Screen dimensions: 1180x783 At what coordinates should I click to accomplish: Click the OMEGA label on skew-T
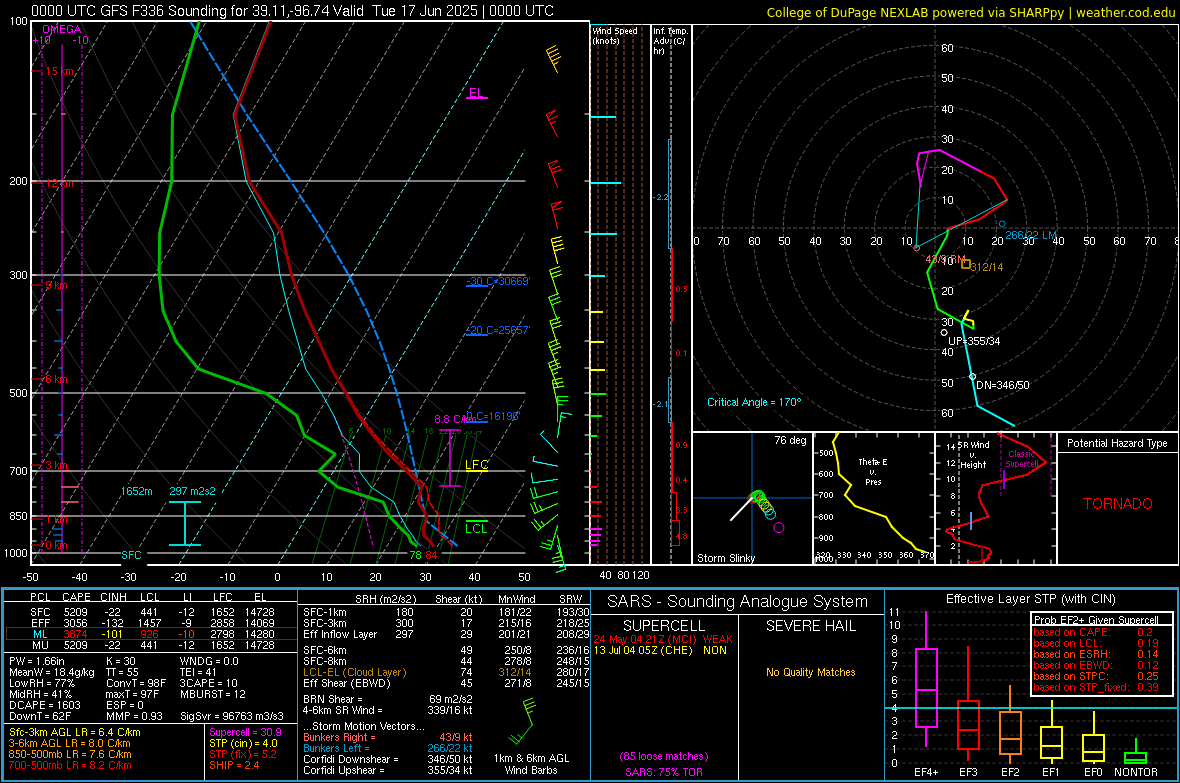[x=62, y=29]
